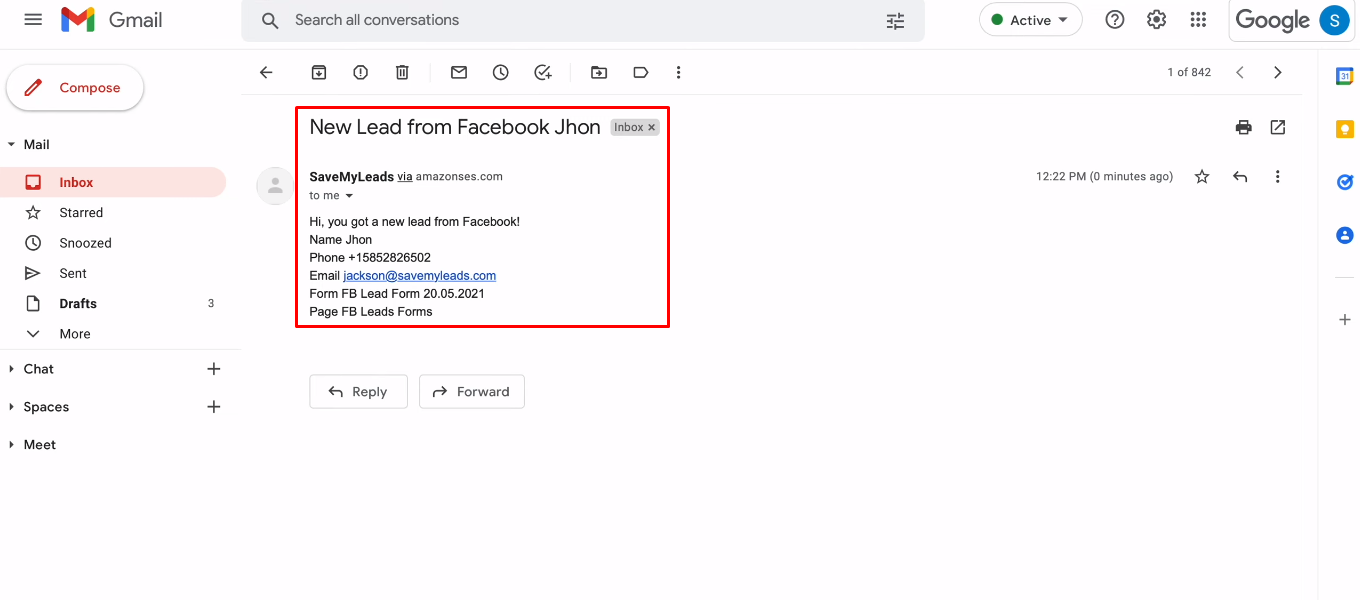
Task: Open the main menu hamburger icon
Action: [x=33, y=20]
